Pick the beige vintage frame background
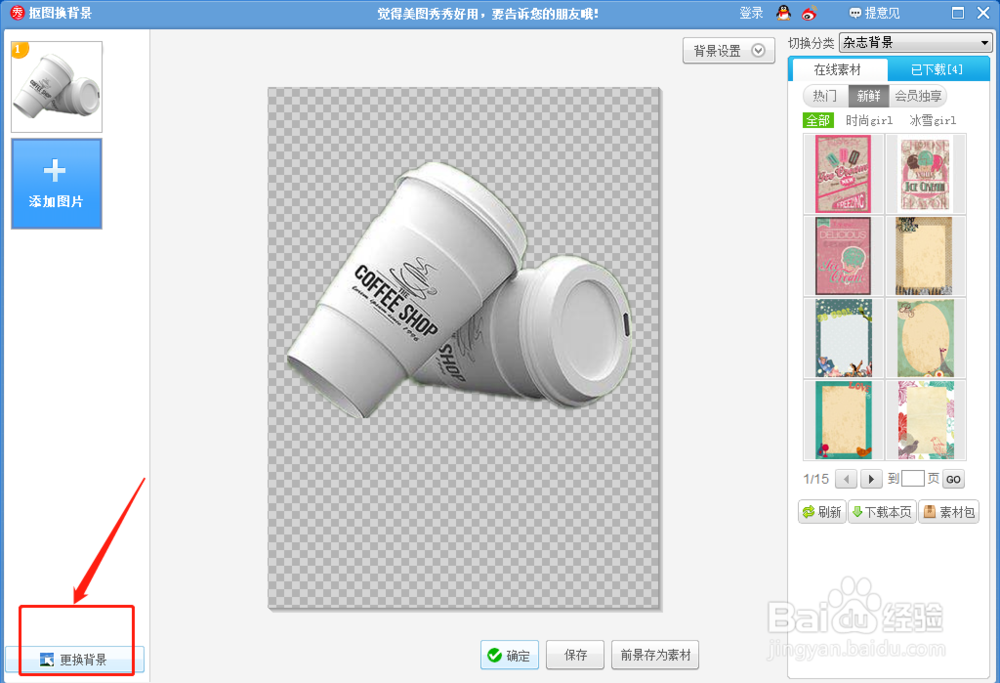 (x=925, y=256)
